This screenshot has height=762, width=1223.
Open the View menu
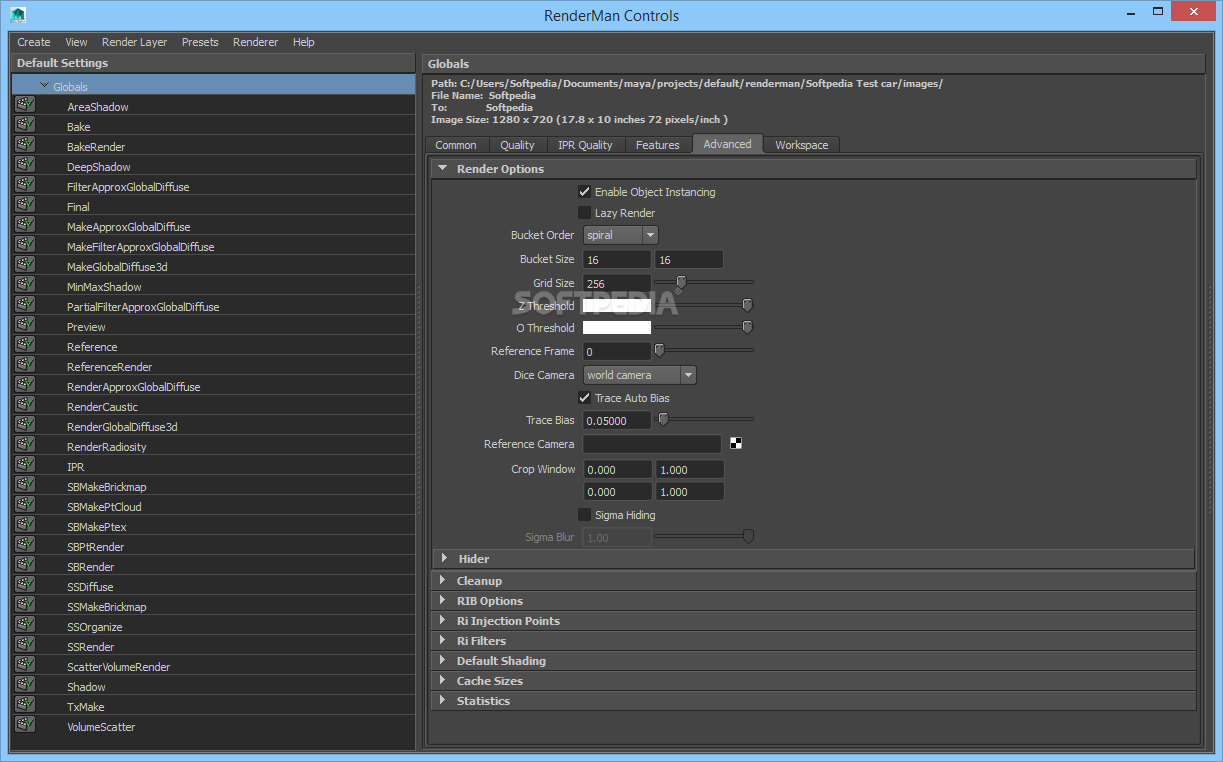[76, 42]
